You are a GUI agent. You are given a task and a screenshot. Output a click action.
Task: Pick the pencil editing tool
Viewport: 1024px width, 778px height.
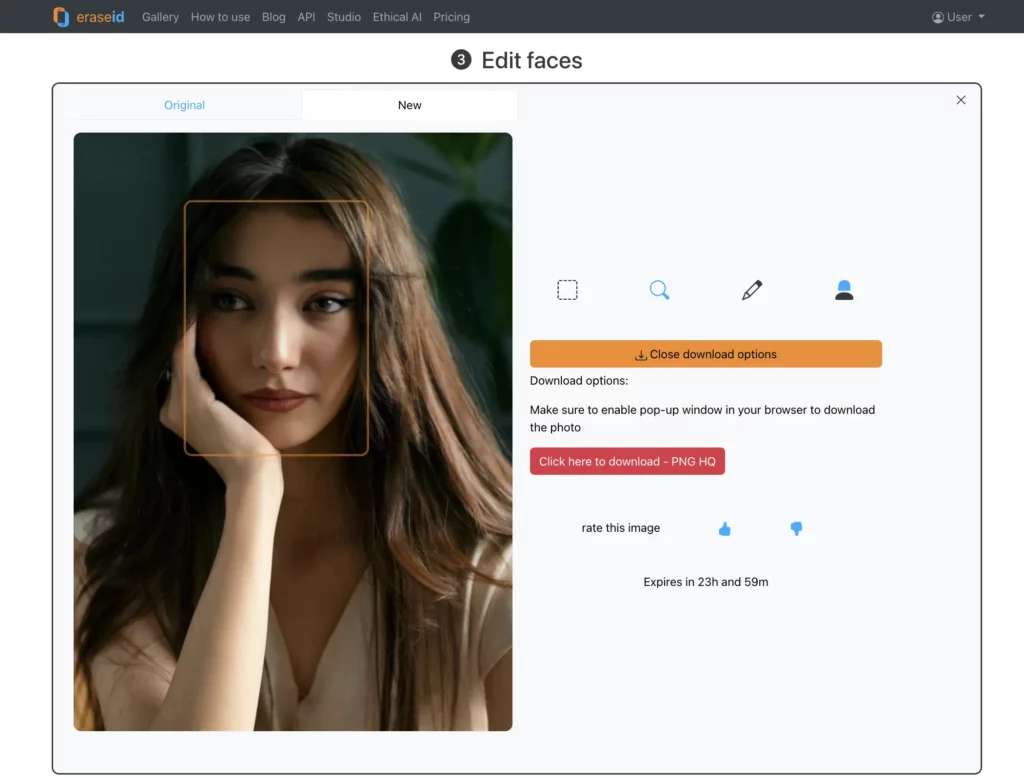751,289
